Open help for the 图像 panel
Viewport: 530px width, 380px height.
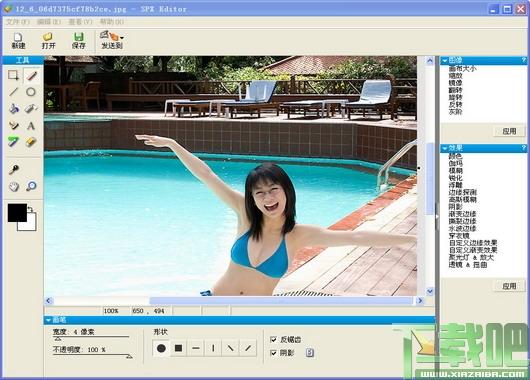point(523,61)
